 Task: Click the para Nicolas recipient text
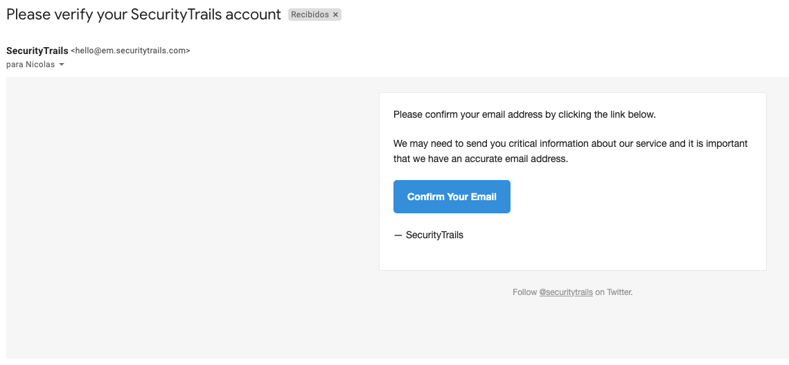[30, 64]
